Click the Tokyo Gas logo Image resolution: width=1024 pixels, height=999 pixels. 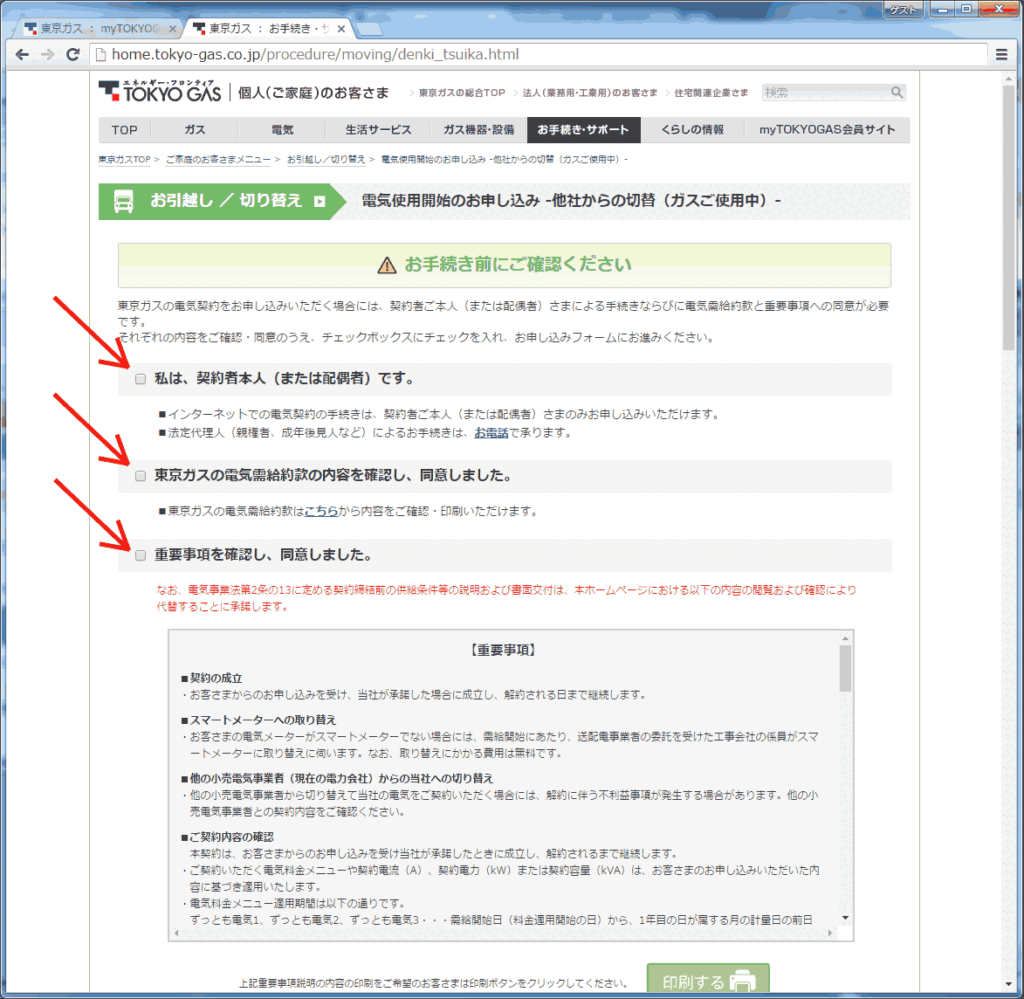160,91
